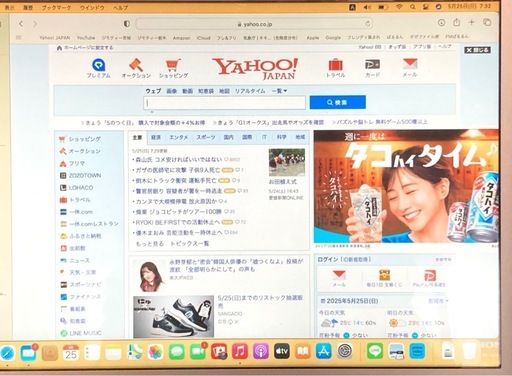Screen dimensions: 512x376
Task: Open Mail app in the Dock
Action: pos(29,353)
